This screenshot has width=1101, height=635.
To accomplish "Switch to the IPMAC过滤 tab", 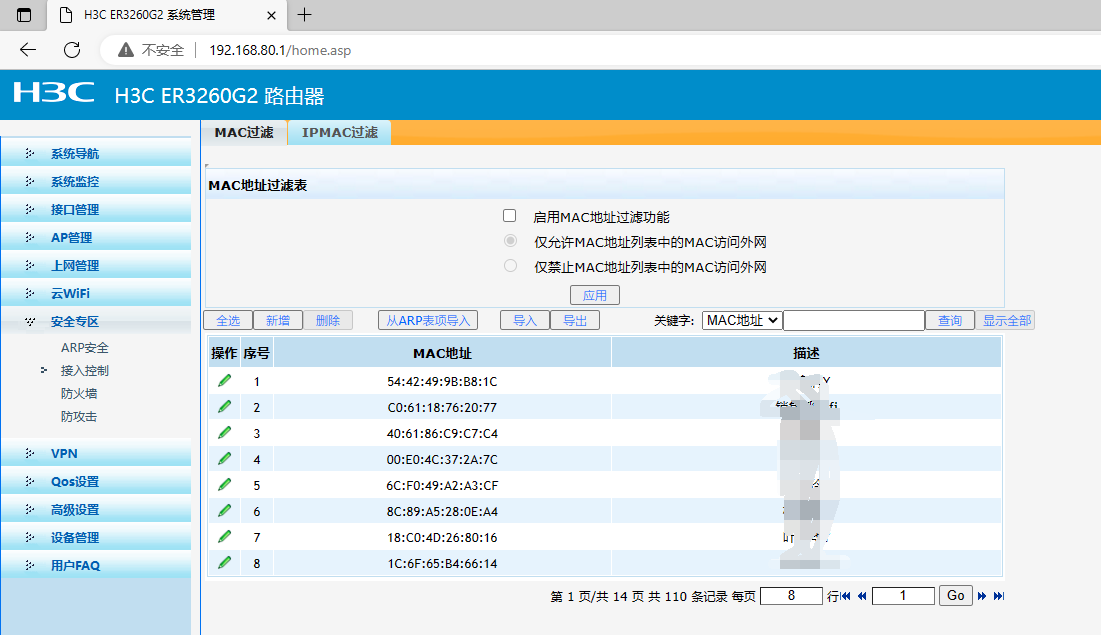I will 340,133.
